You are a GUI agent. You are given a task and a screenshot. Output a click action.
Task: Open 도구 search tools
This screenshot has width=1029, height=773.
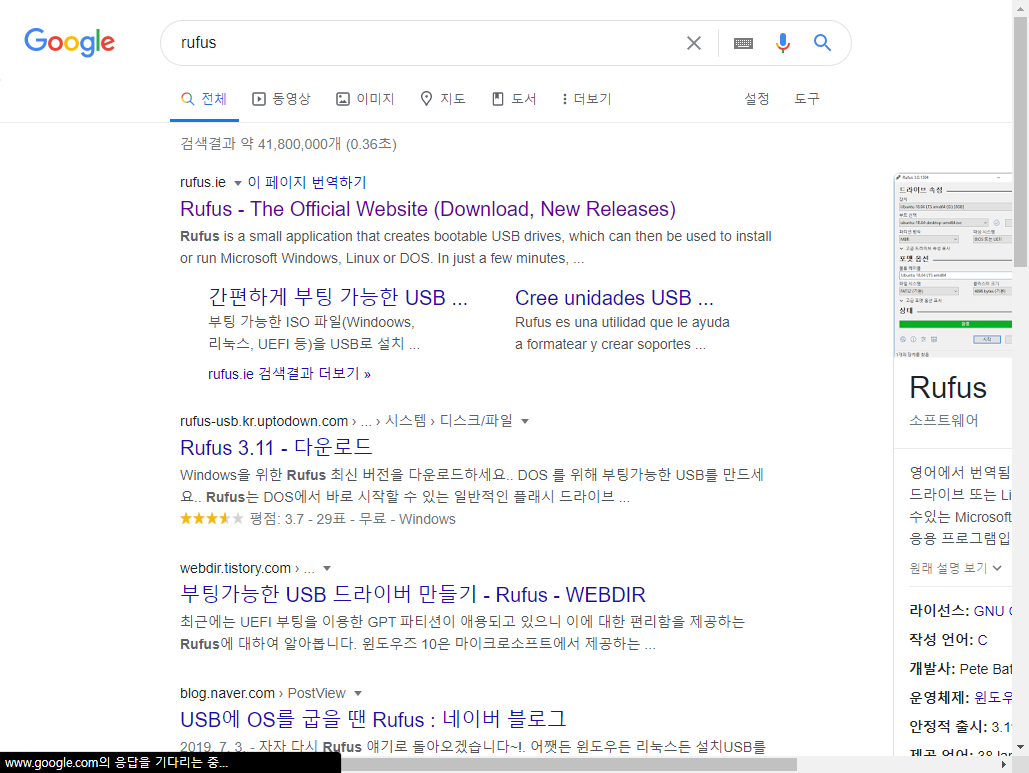[807, 99]
